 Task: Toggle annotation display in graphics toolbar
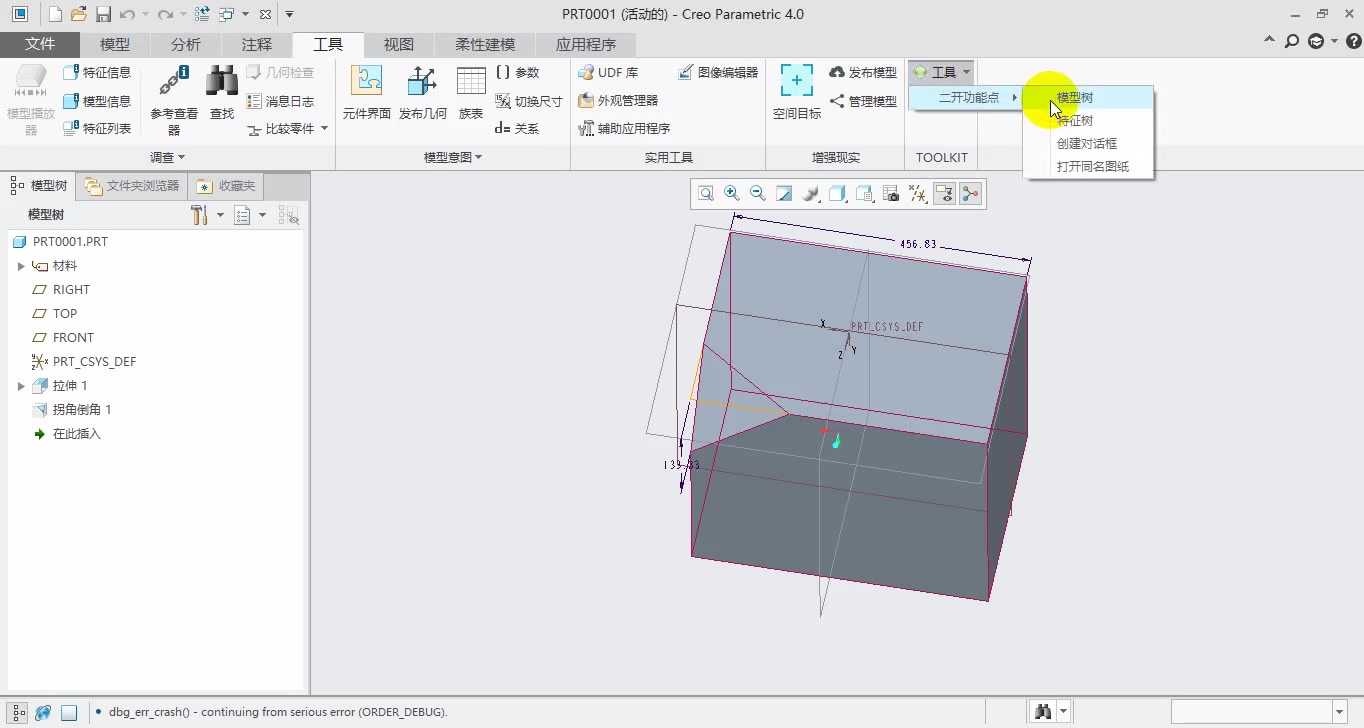pos(944,194)
